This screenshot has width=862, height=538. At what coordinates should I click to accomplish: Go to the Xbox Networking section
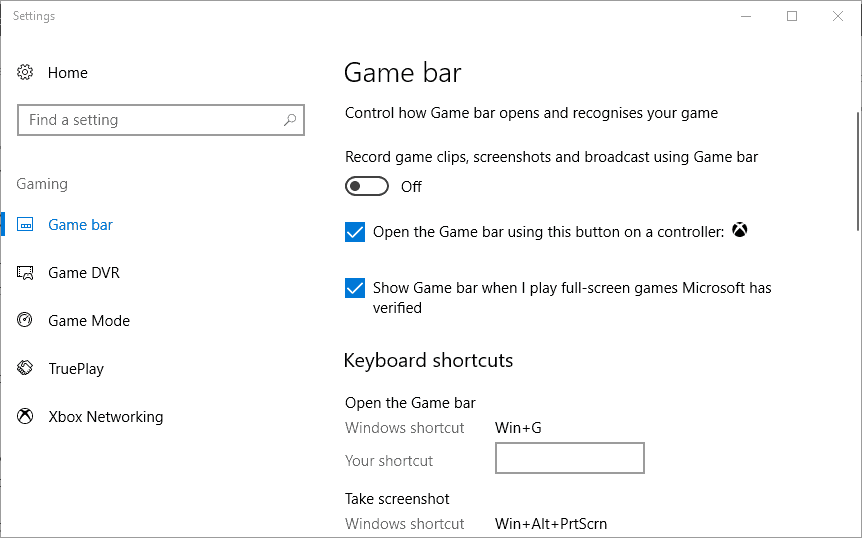105,417
